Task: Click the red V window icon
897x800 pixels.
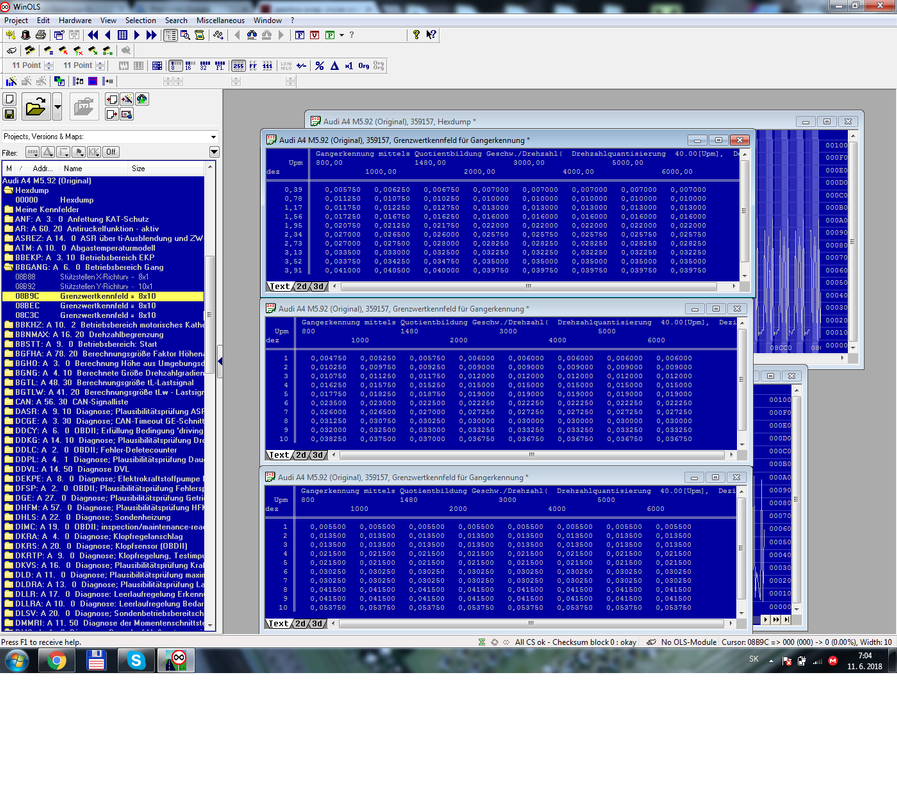Action: [x=315, y=35]
